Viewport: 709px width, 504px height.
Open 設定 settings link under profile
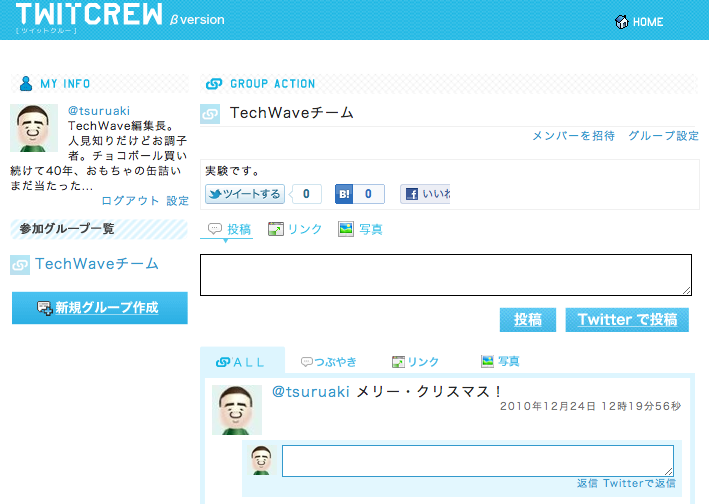click(x=178, y=201)
